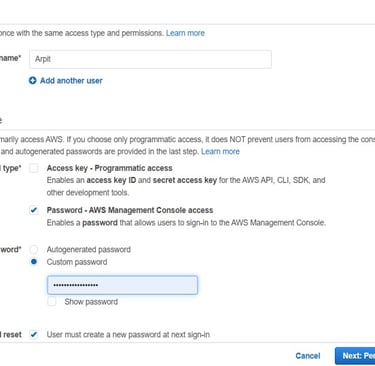Click the 'Autogenerated password' label text

(89, 249)
